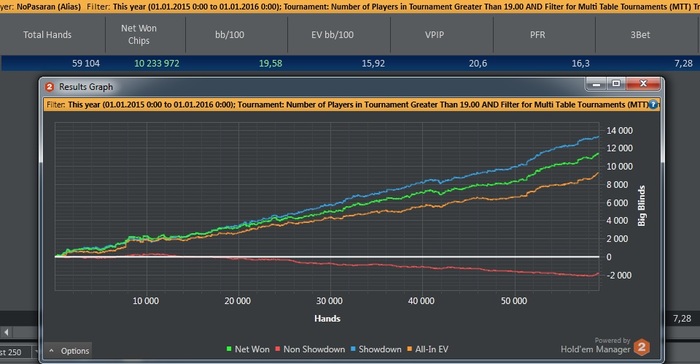700x364 pixels.
Task: Click the Big Blinds axis label
Action: point(642,206)
